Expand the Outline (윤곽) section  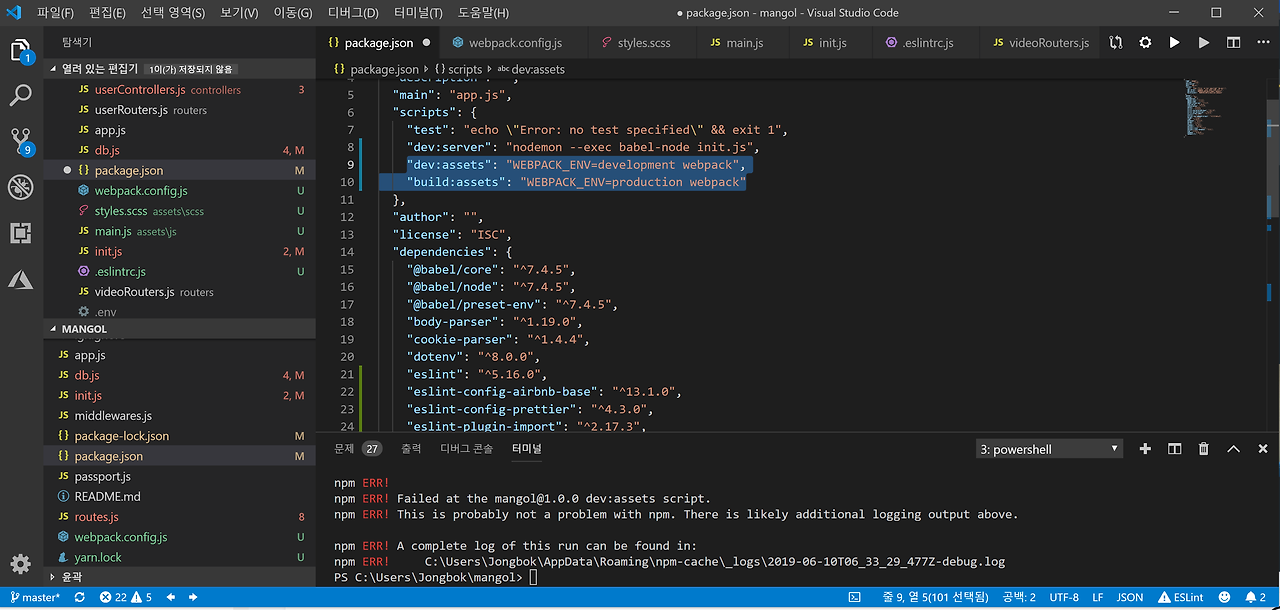[x=180, y=577]
